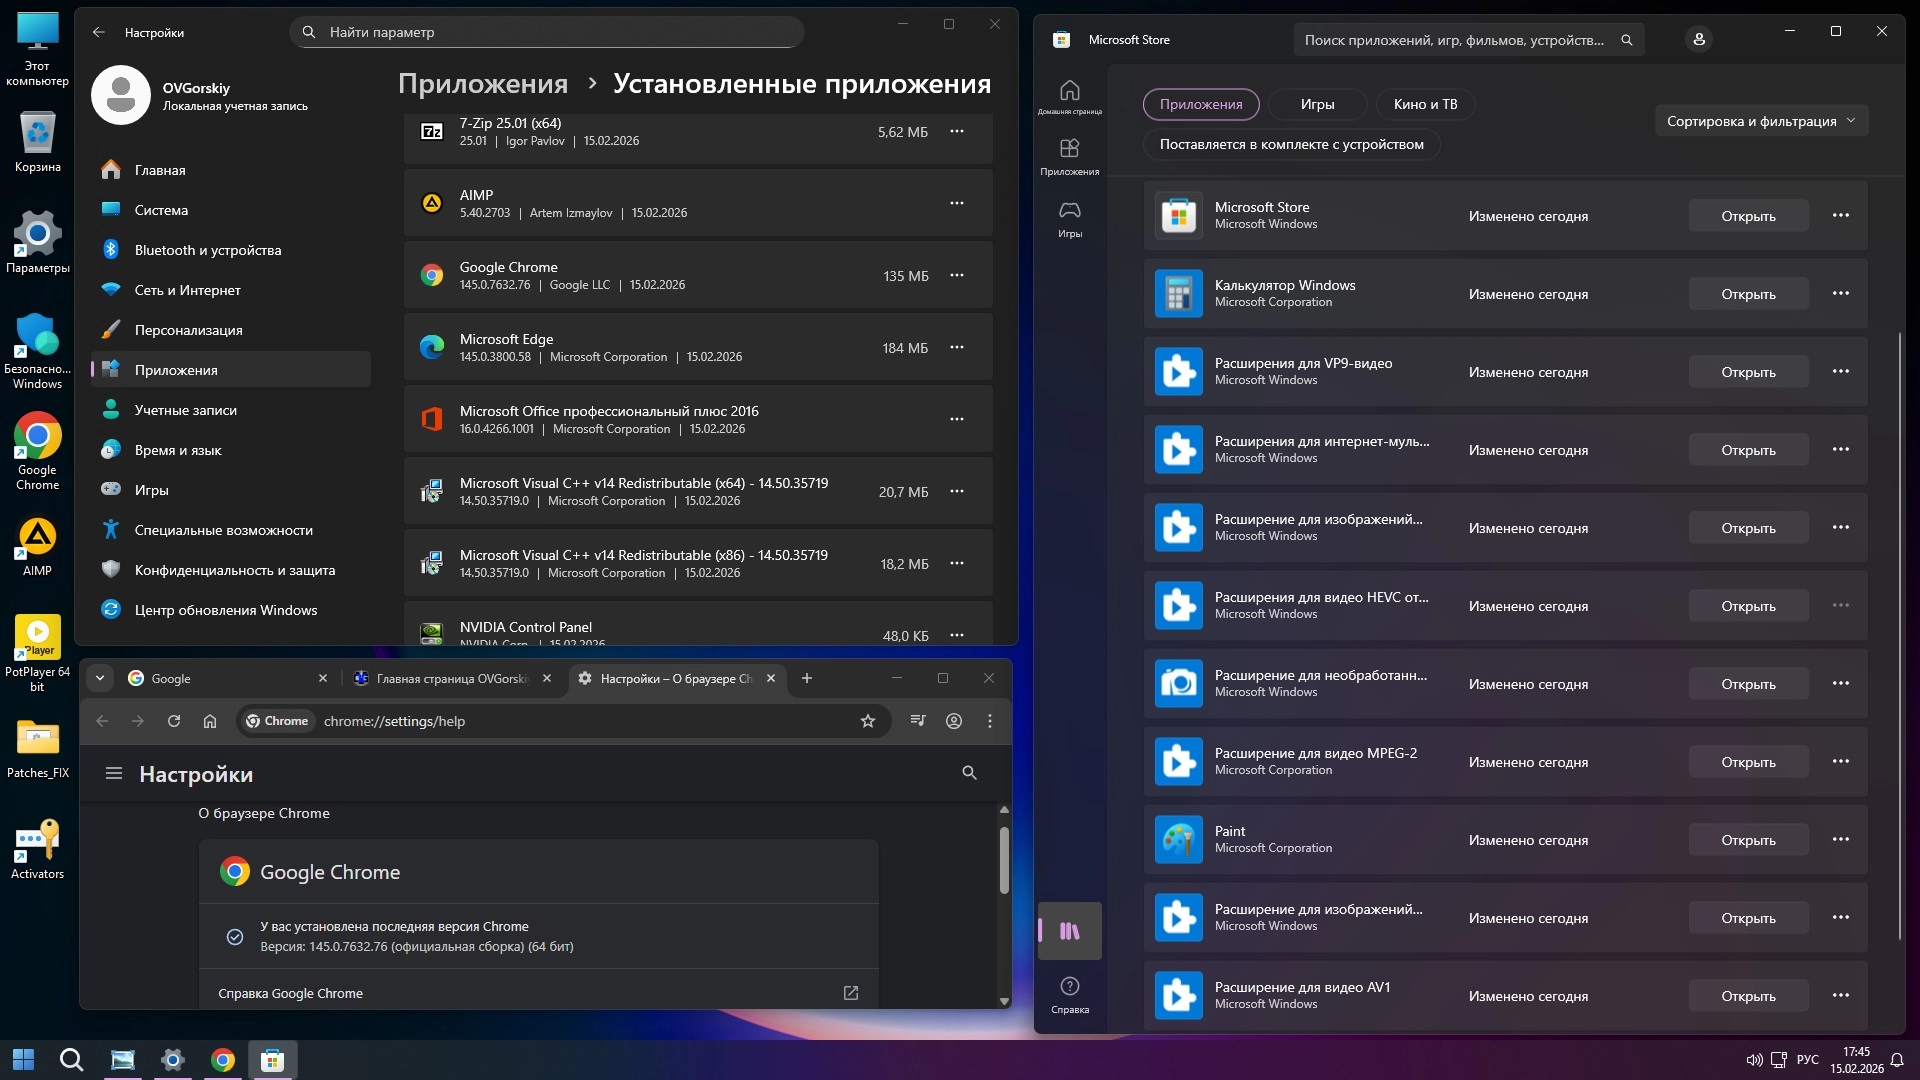Open Chrome profile avatar button

(x=953, y=721)
